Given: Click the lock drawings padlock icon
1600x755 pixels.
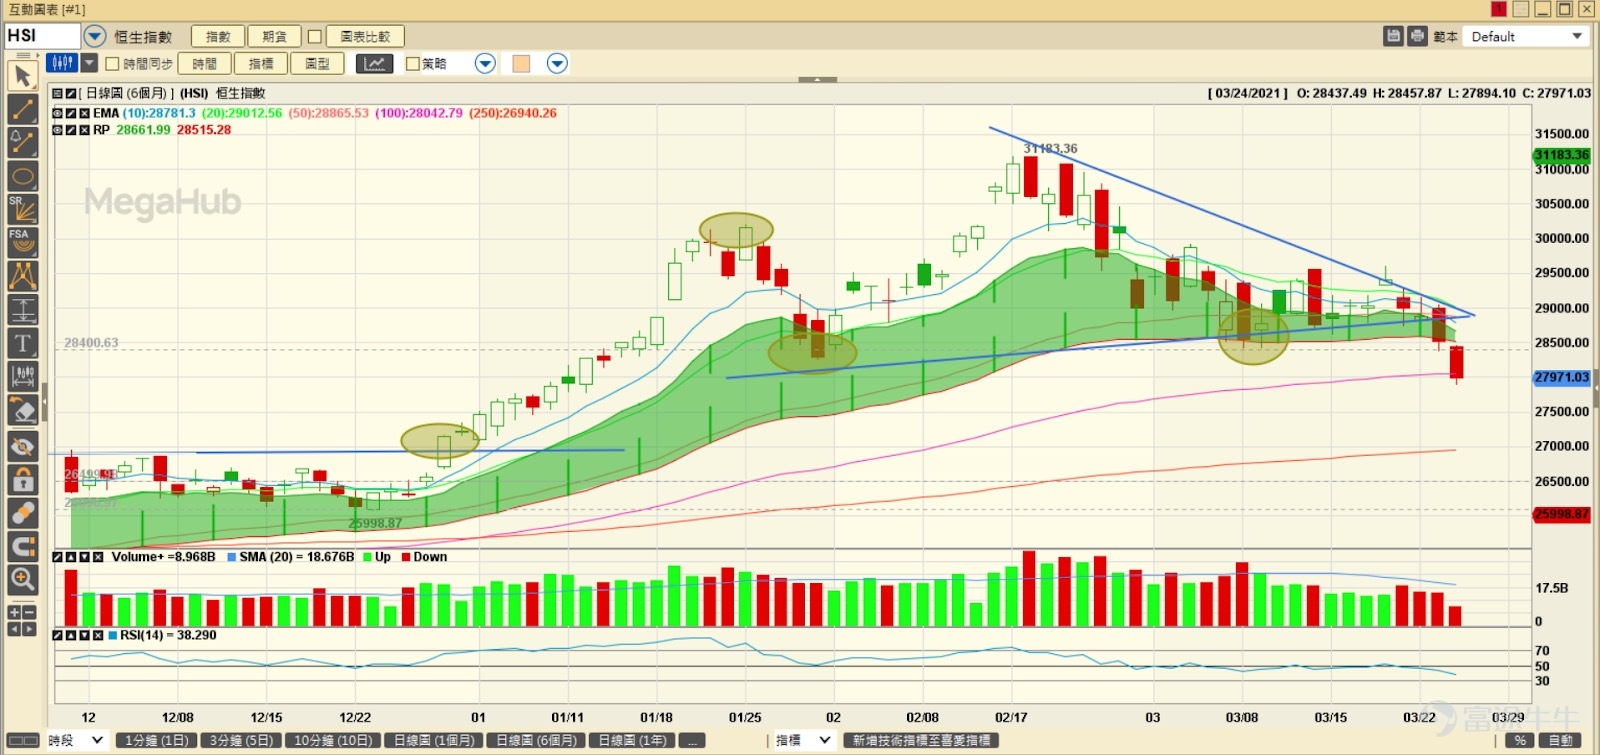Looking at the screenshot, I should tap(22, 480).
